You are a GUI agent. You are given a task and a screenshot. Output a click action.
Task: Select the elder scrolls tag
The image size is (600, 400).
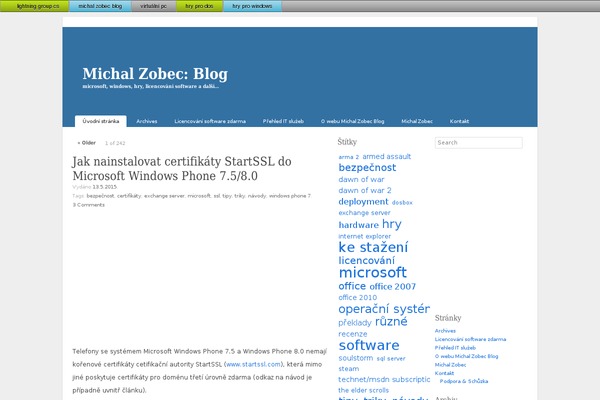(x=363, y=390)
